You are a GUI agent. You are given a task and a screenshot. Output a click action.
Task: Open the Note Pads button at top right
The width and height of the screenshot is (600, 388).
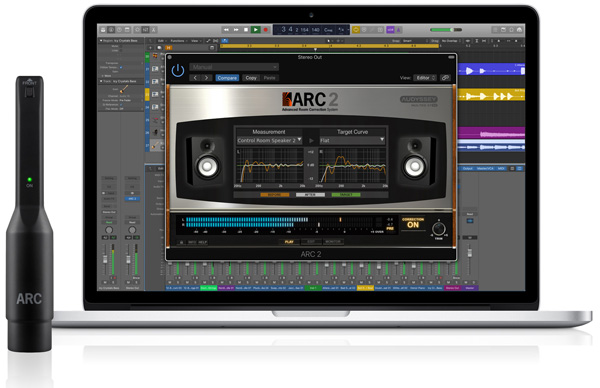pos(503,30)
